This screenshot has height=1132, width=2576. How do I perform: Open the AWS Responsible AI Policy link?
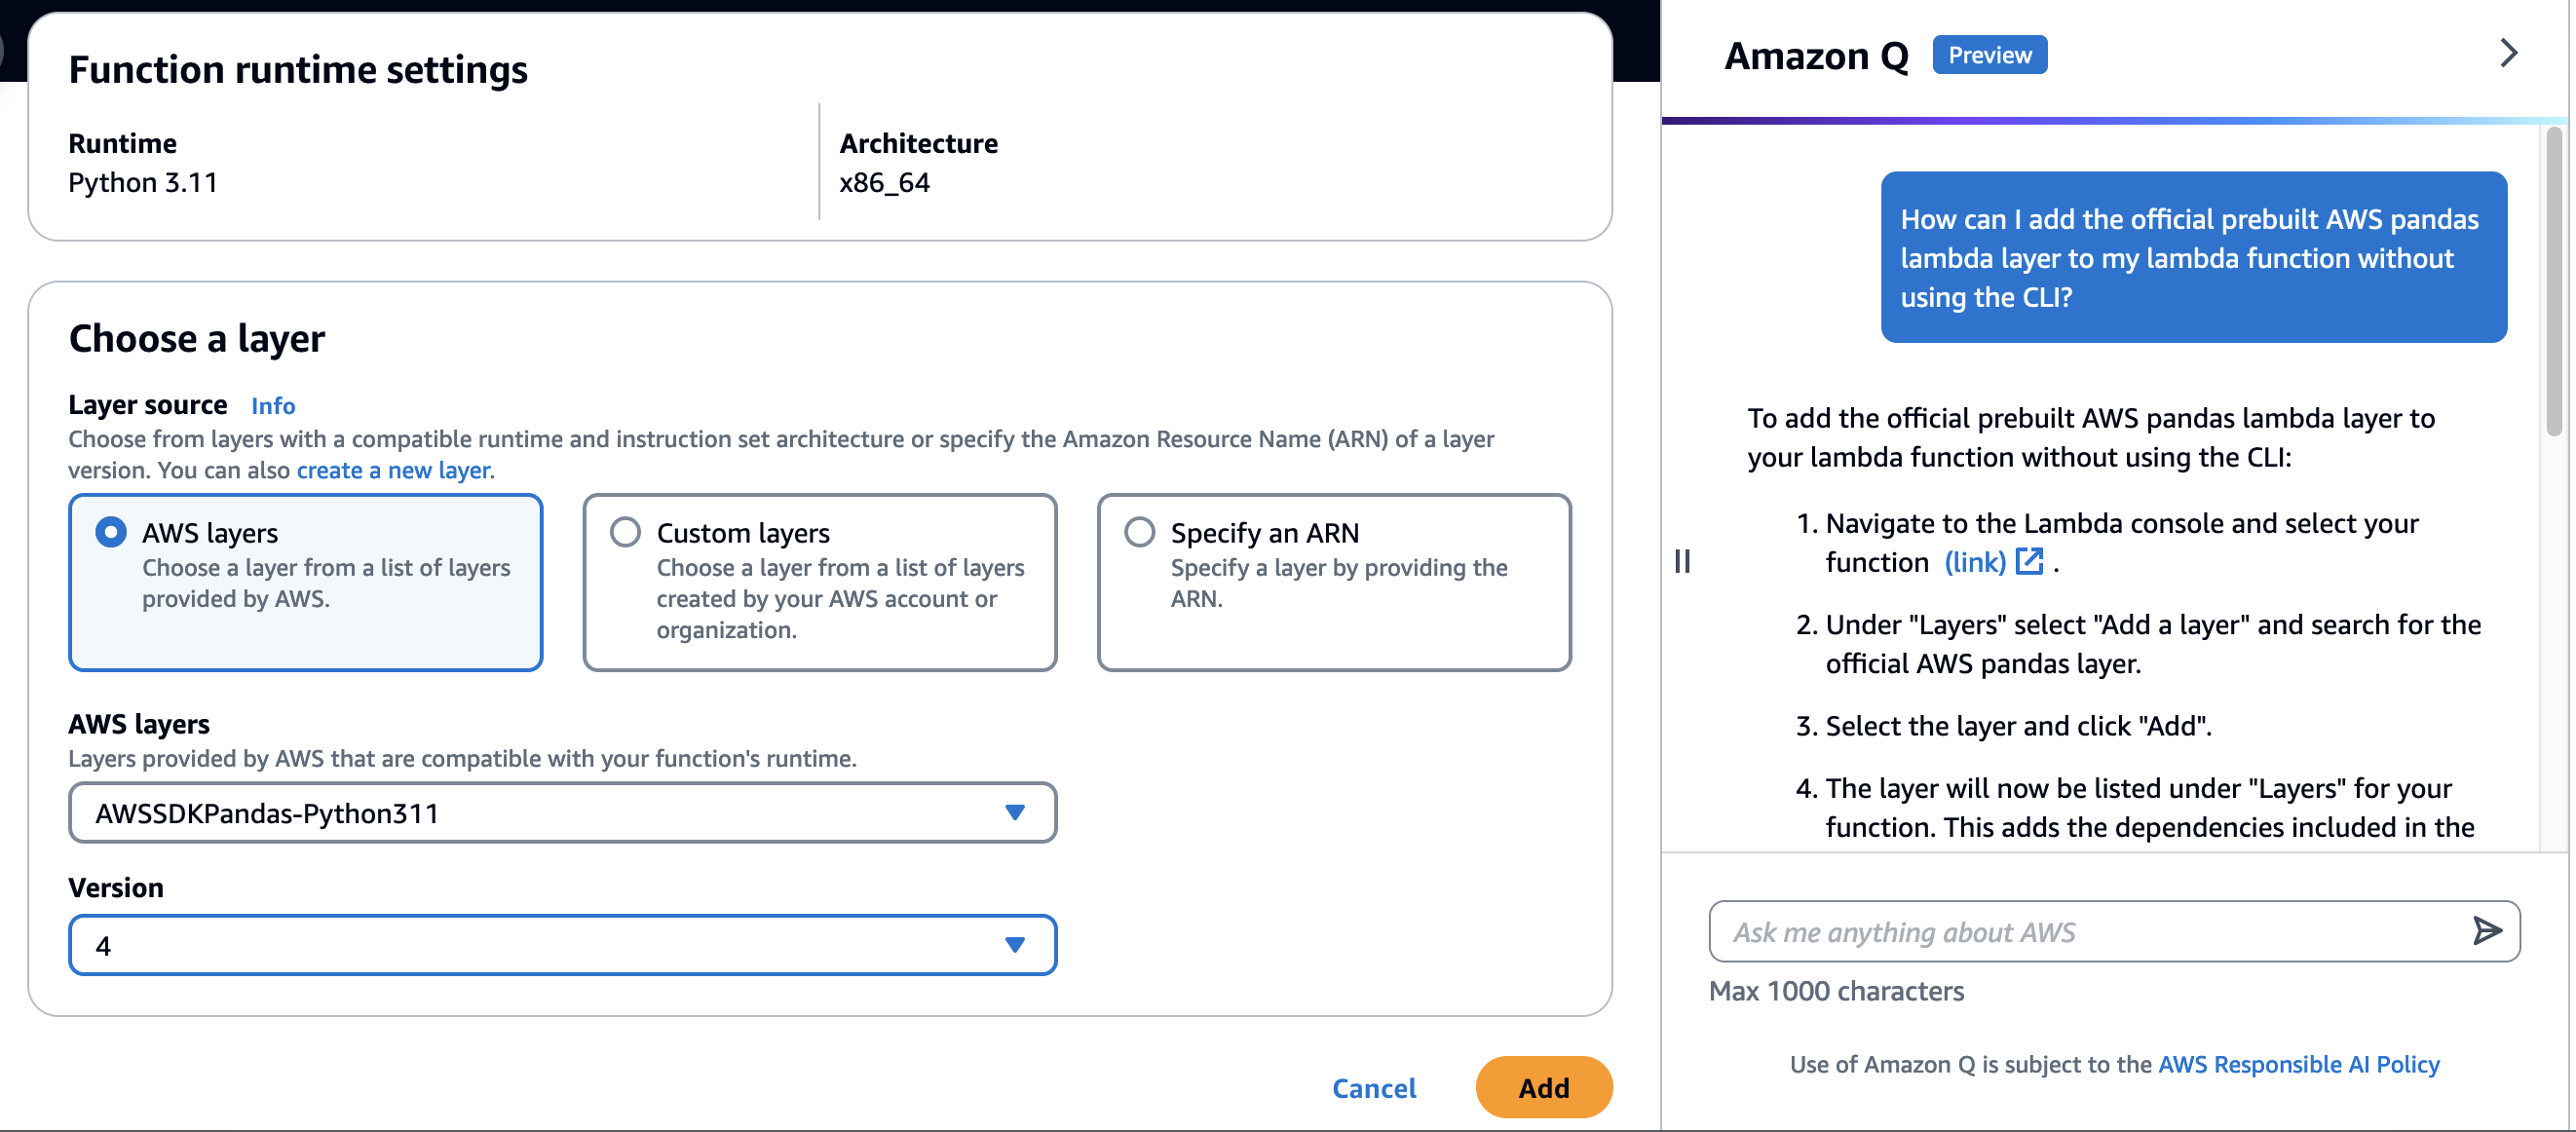point(2299,1064)
